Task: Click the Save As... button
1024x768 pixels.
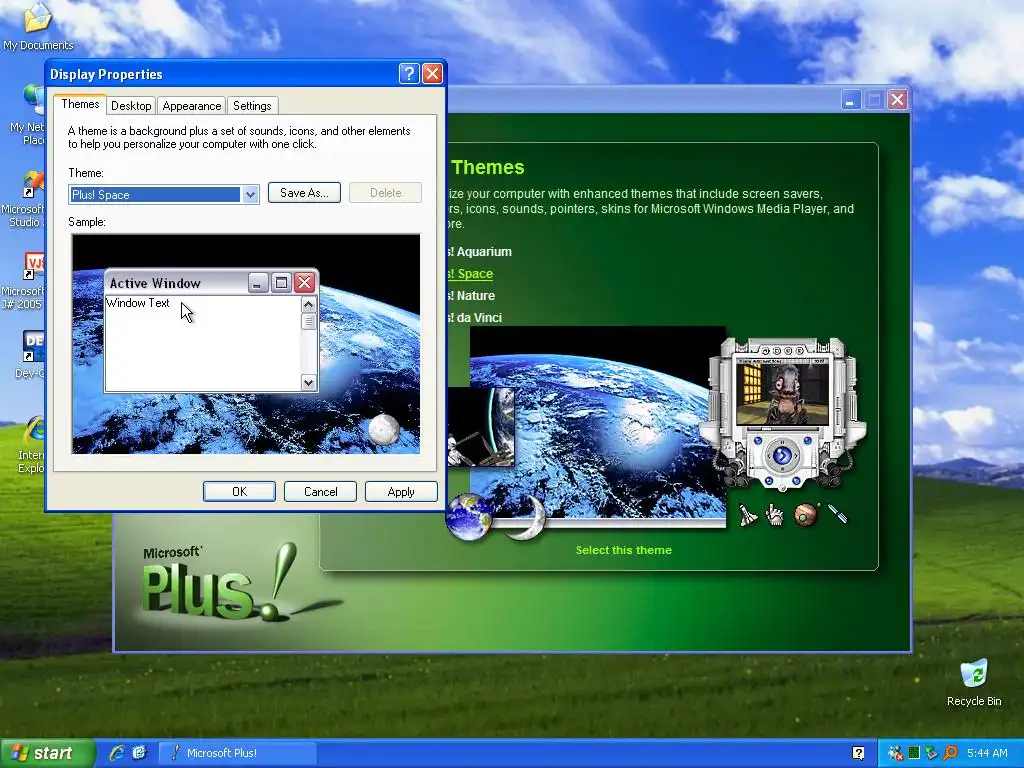Action: pos(304,193)
